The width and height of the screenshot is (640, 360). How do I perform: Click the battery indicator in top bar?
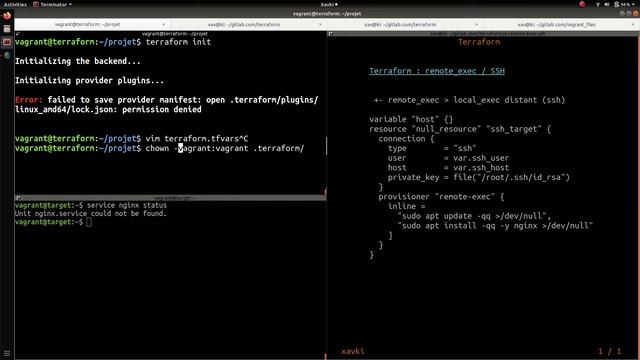coord(621,4)
